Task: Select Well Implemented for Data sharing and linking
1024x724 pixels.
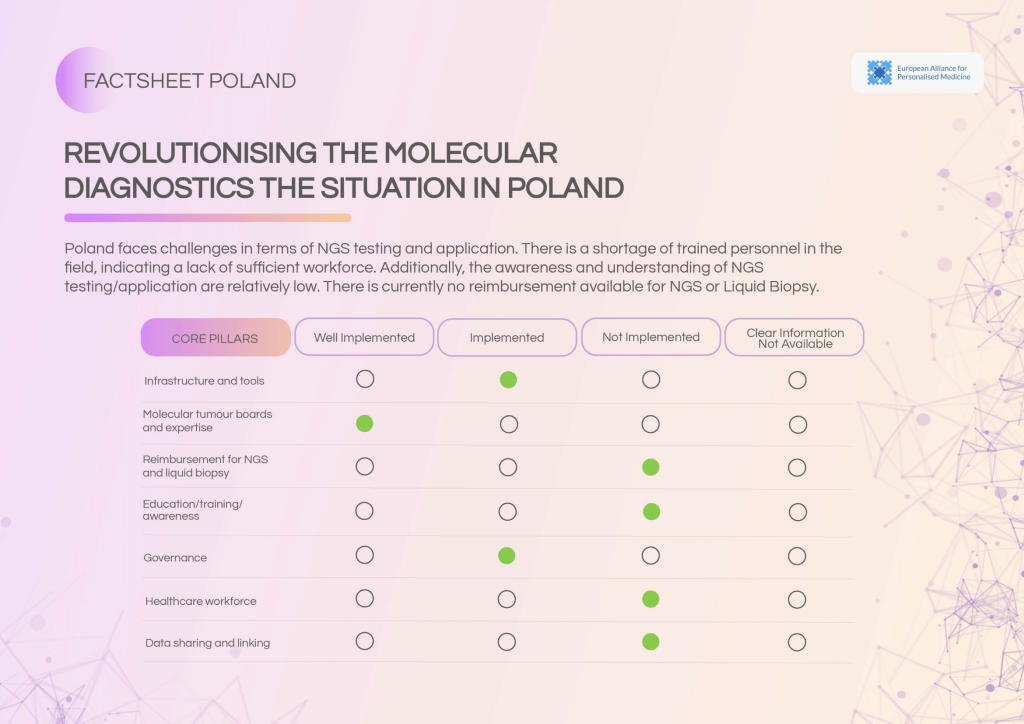Action: tap(365, 642)
